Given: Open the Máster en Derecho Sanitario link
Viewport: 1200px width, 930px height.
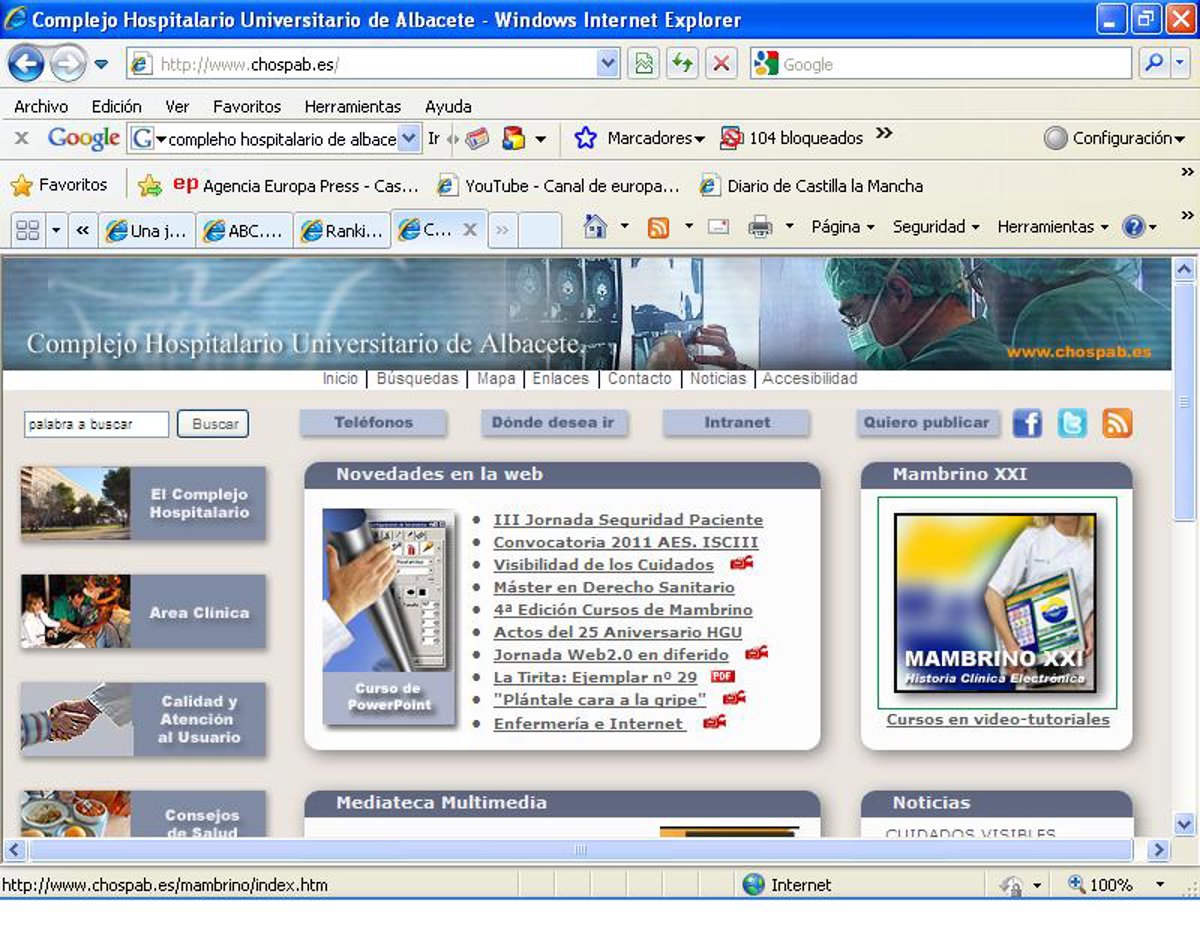Looking at the screenshot, I should pyautogui.click(x=614, y=587).
